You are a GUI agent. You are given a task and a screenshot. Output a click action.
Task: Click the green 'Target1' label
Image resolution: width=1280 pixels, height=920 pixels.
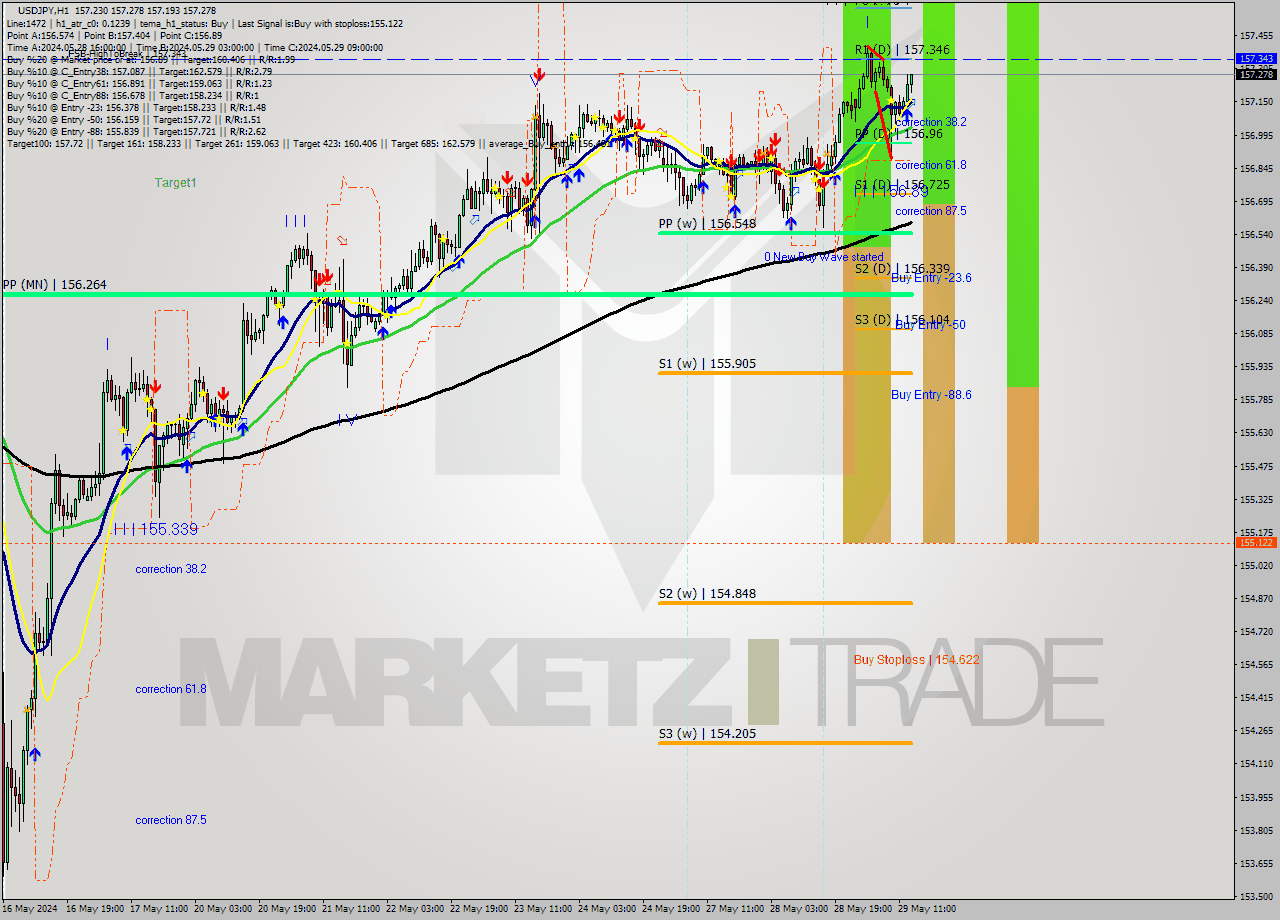(x=176, y=183)
